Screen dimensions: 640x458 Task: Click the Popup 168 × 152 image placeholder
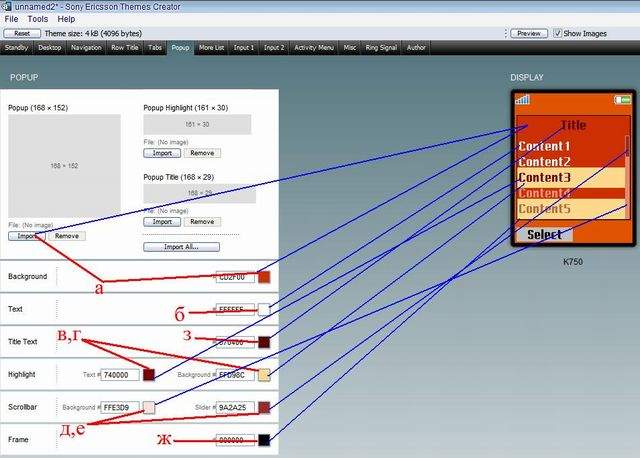pos(64,165)
